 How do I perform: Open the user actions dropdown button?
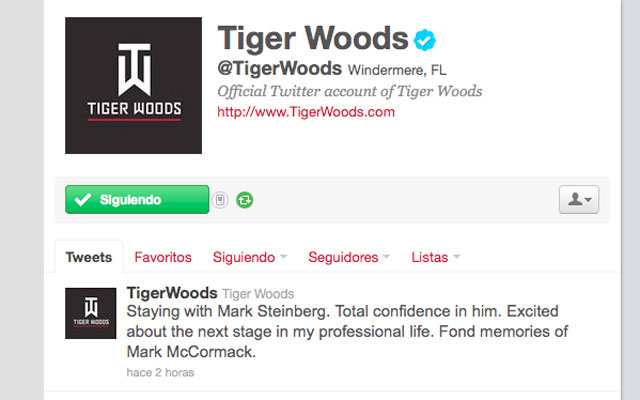pyautogui.click(x=579, y=200)
